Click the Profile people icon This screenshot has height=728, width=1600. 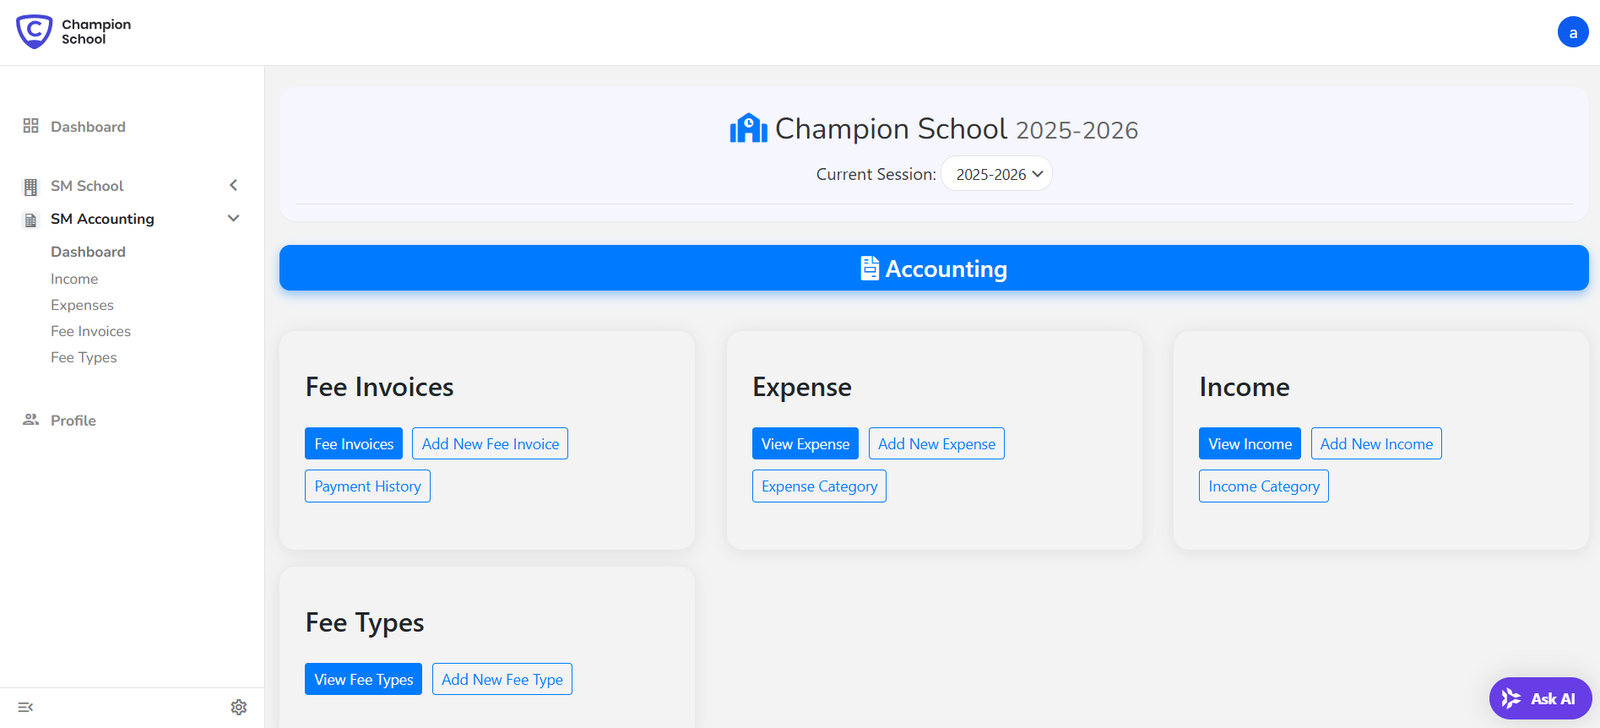pyautogui.click(x=31, y=420)
